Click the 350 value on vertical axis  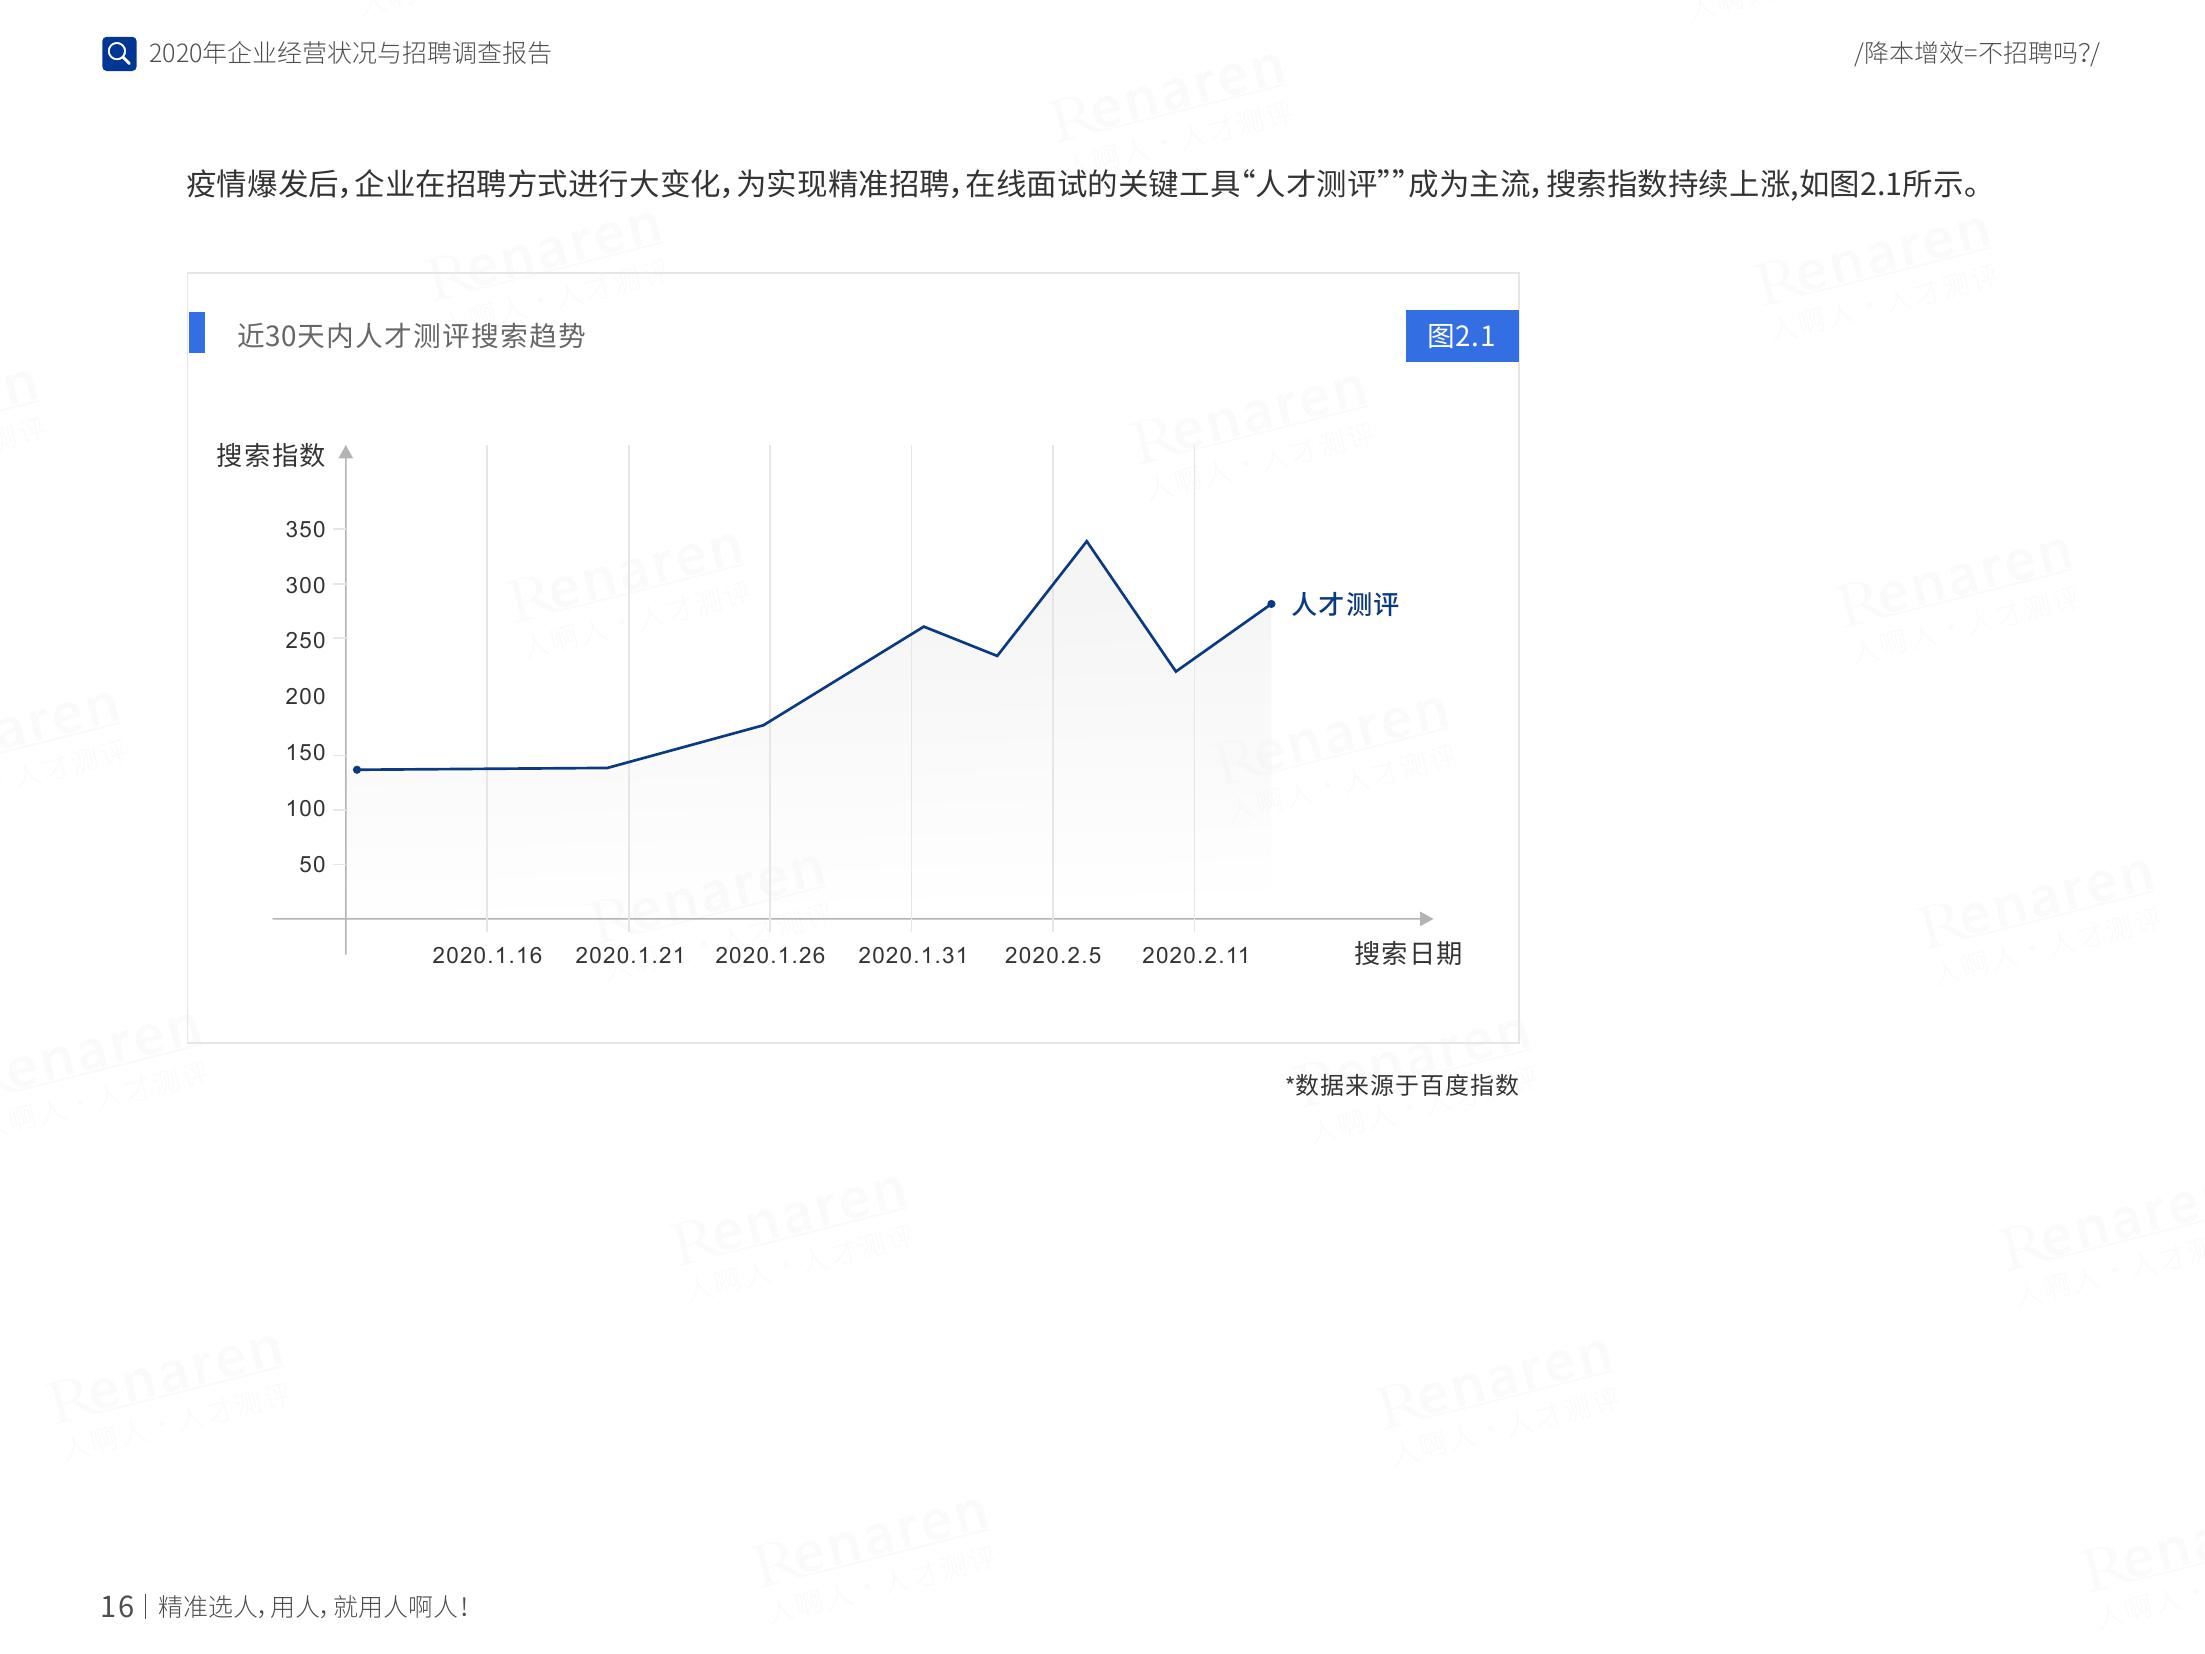305,529
